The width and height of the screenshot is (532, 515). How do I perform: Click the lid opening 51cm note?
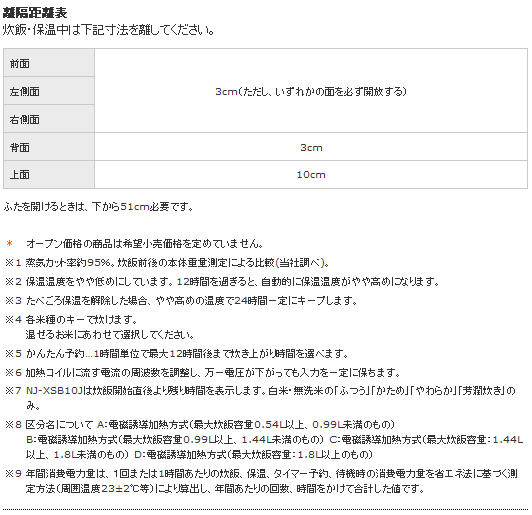(98, 206)
